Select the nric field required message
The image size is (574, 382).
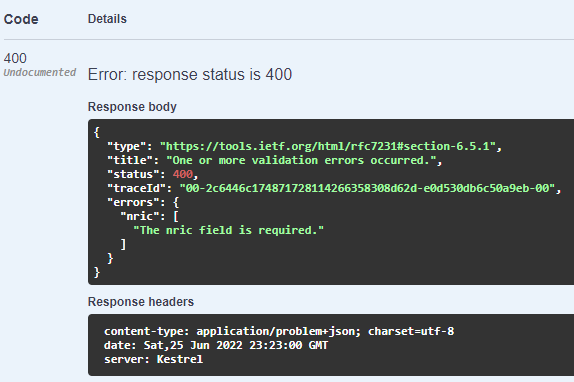click(x=228, y=230)
